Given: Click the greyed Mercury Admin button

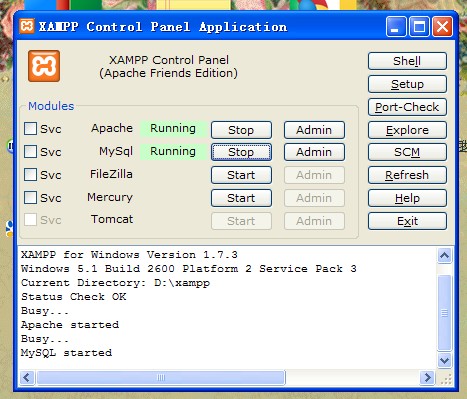Looking at the screenshot, I should 314,198.
